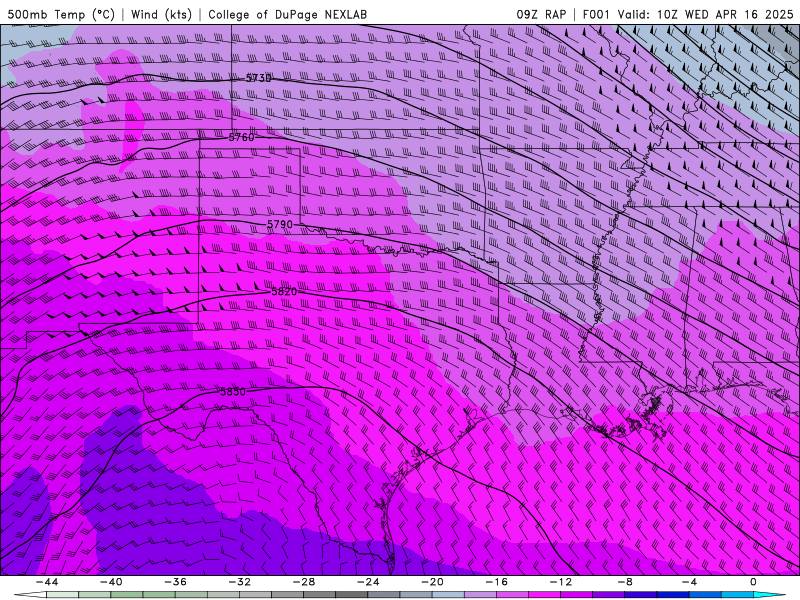
Task: Click the 0 color scale label
Action: pyautogui.click(x=753, y=582)
